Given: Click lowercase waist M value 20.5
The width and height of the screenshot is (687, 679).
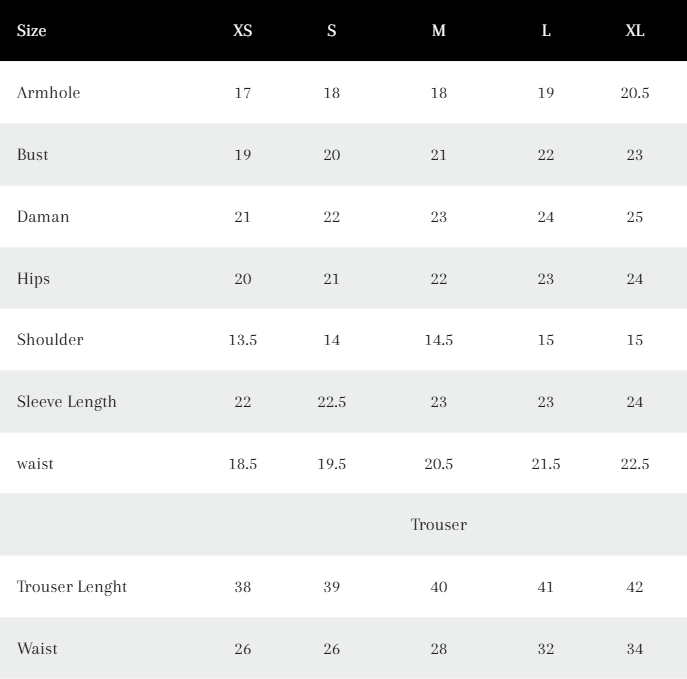Looking at the screenshot, I should [x=439, y=464].
